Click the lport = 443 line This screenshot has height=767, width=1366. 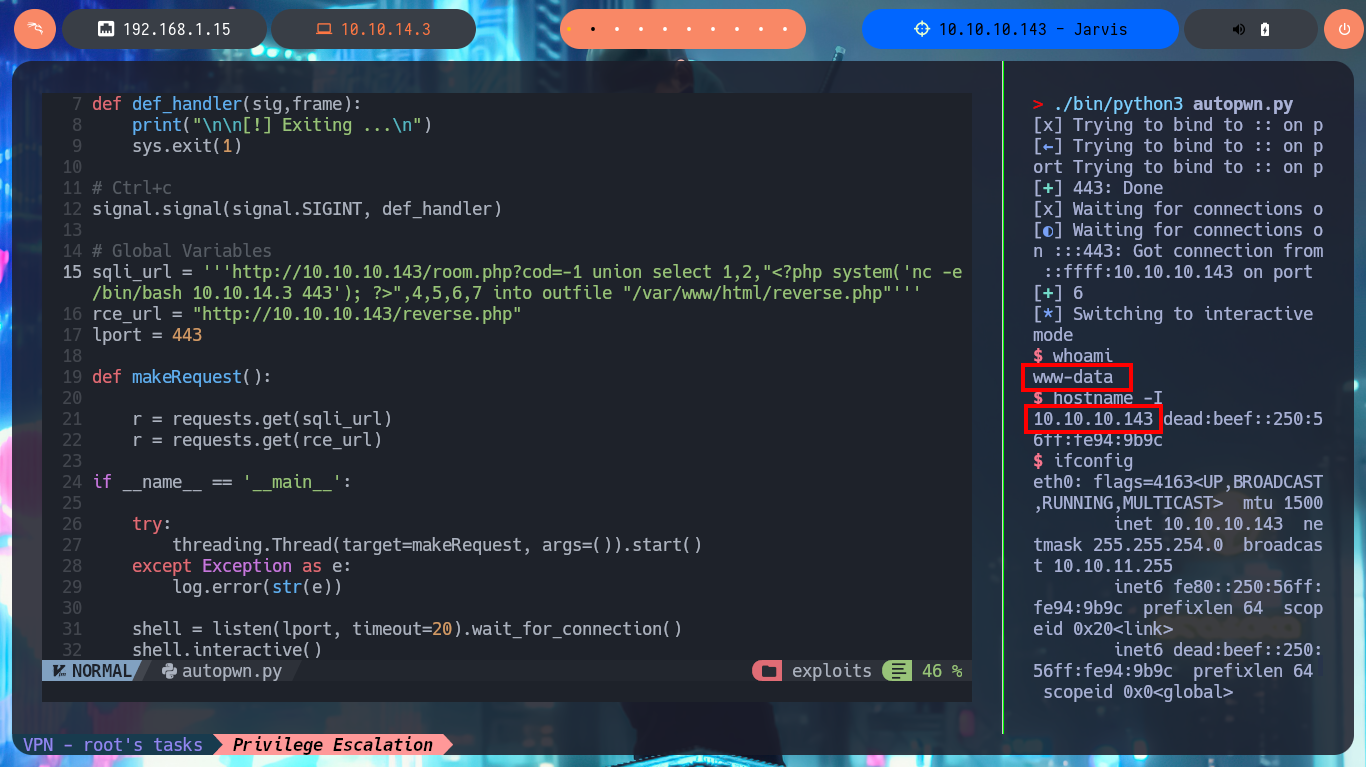pos(147,335)
